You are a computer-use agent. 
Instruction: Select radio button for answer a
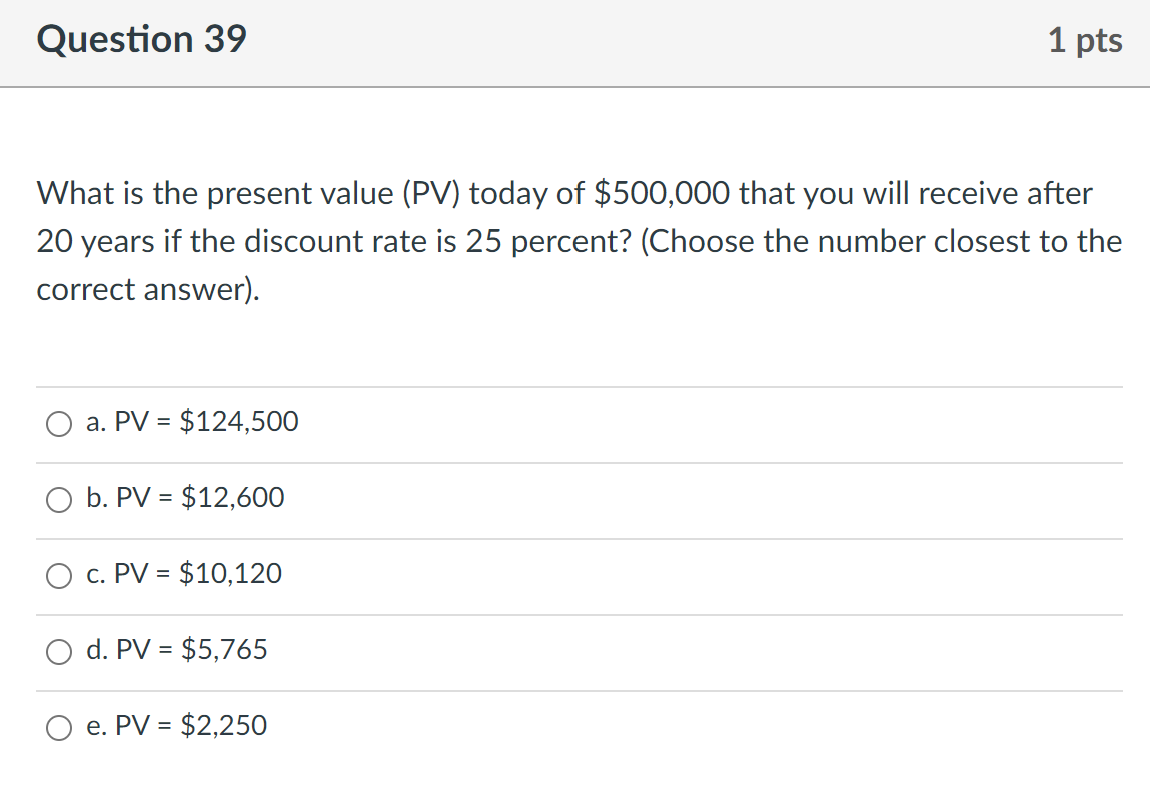coord(59,424)
